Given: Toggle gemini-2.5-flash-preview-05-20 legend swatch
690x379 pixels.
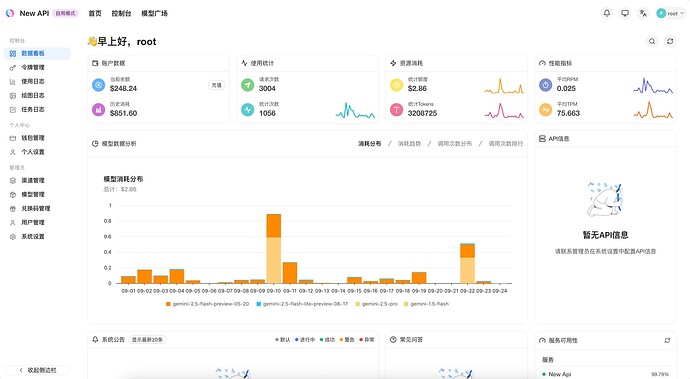Looking at the screenshot, I should (x=168, y=304).
